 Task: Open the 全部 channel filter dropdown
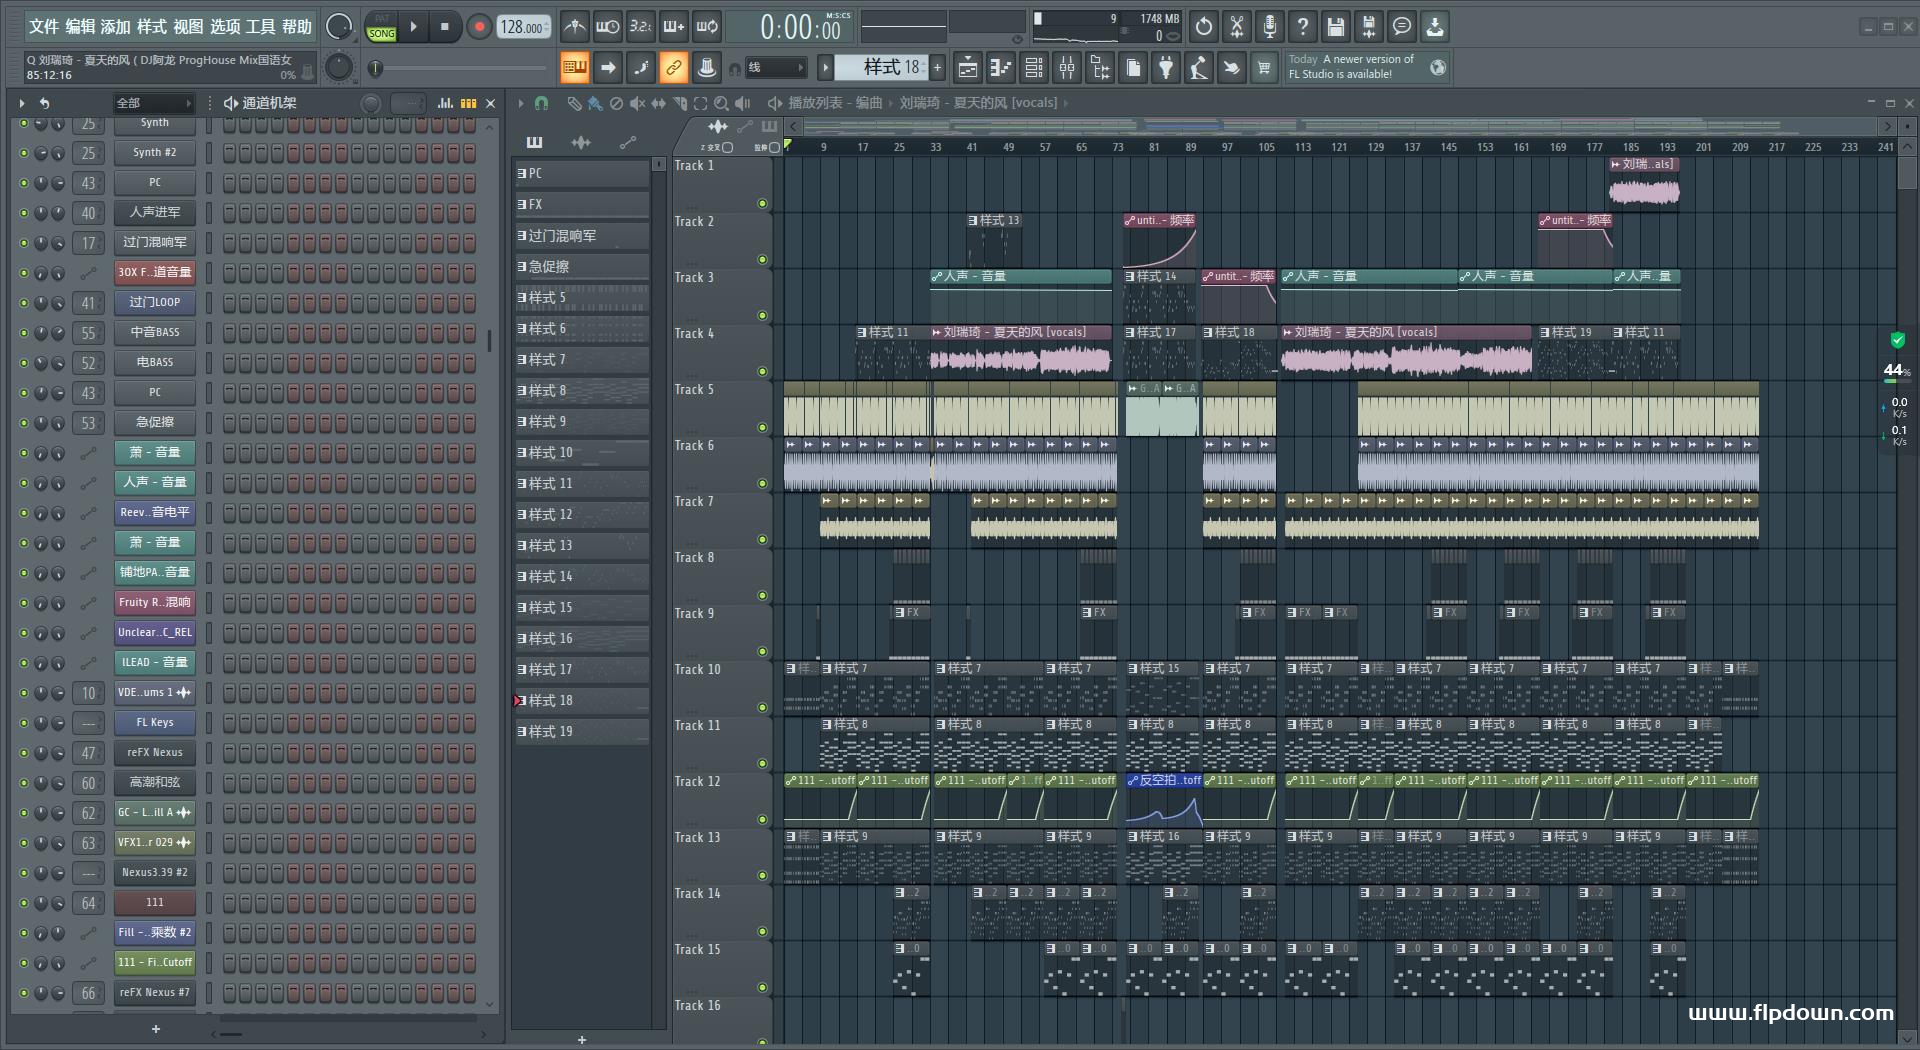[153, 103]
